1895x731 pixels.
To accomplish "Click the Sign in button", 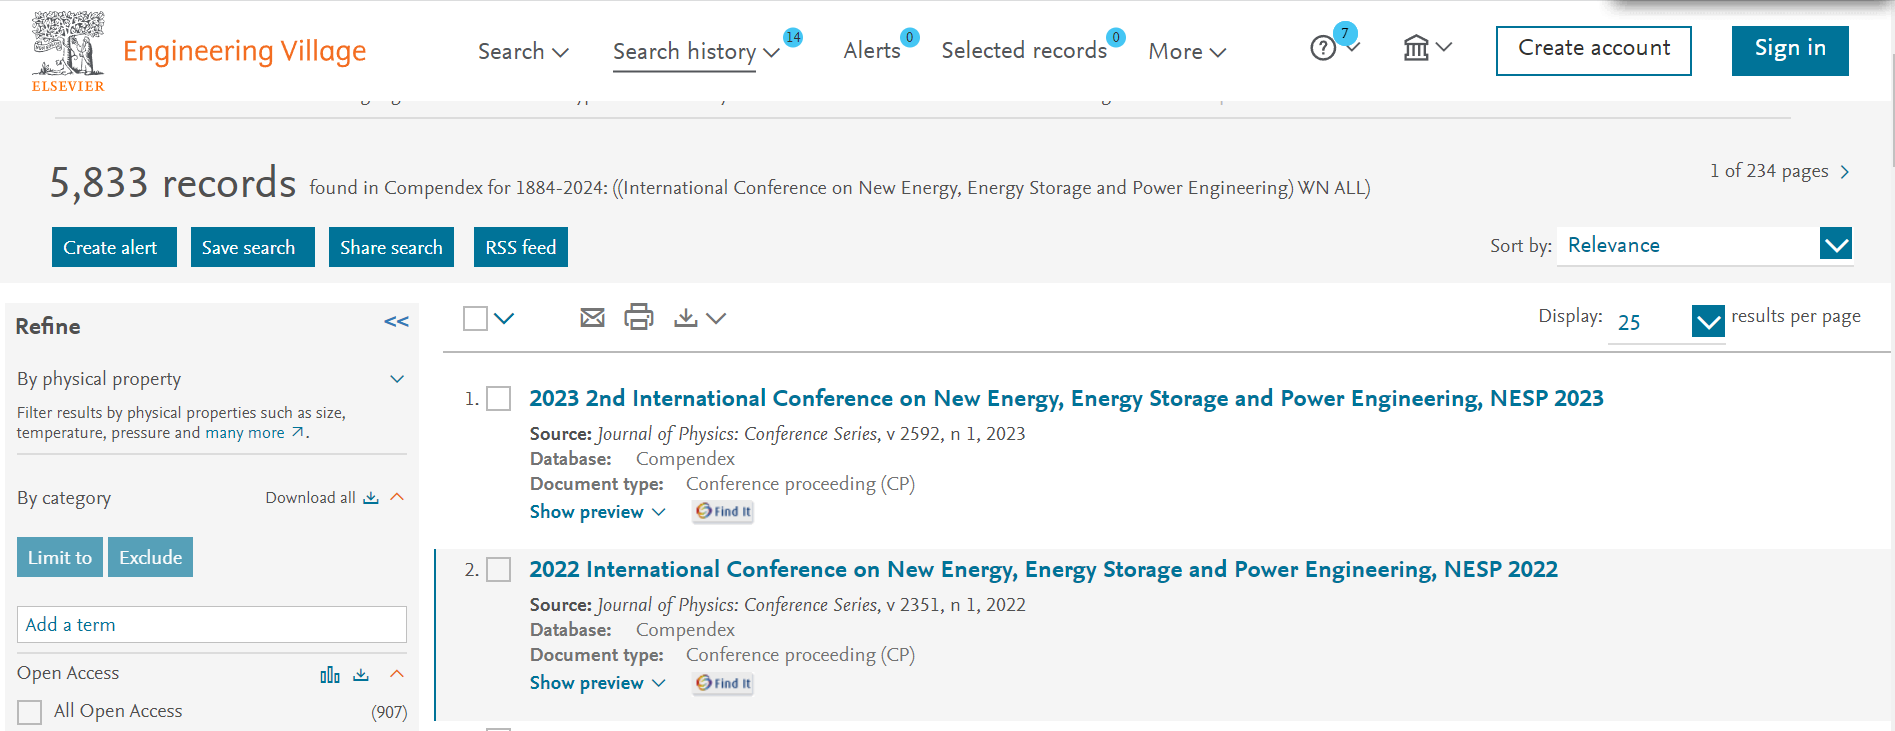I will tap(1790, 50).
